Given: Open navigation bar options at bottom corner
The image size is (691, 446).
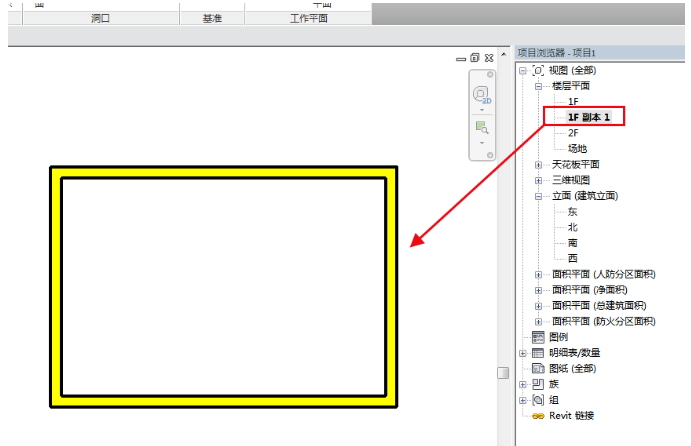Looking at the screenshot, I should pyautogui.click(x=490, y=155).
